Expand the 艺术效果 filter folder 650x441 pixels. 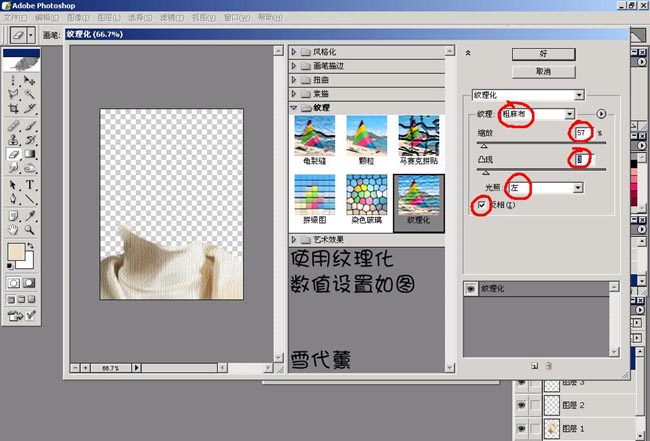[x=295, y=239]
